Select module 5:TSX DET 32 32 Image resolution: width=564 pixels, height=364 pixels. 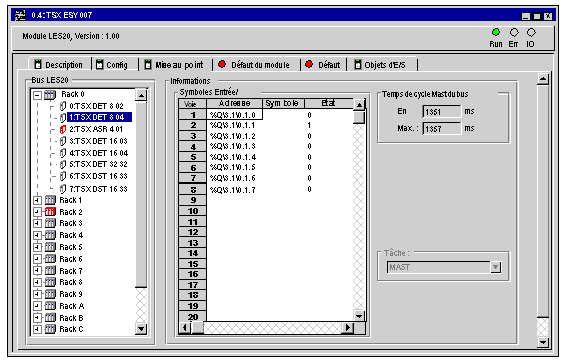click(x=98, y=164)
